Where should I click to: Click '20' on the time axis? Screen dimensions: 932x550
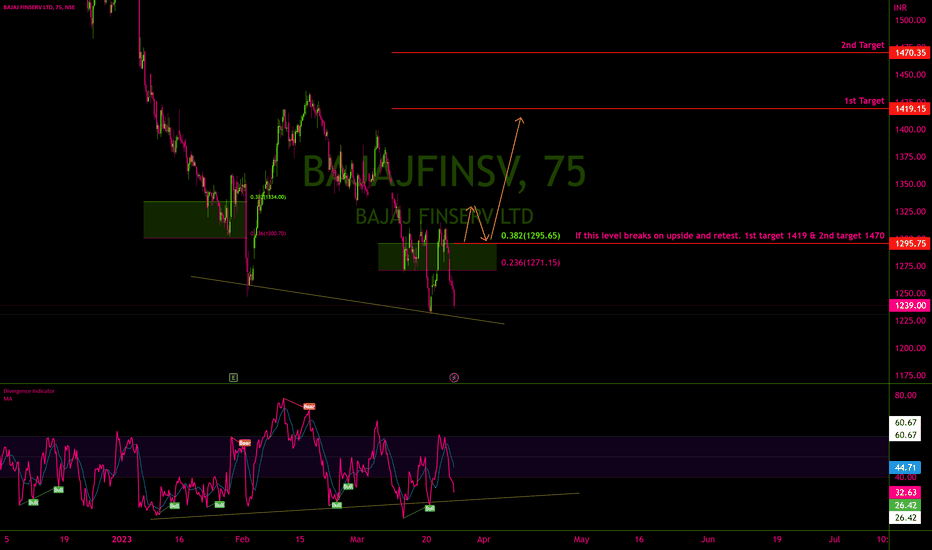point(426,539)
